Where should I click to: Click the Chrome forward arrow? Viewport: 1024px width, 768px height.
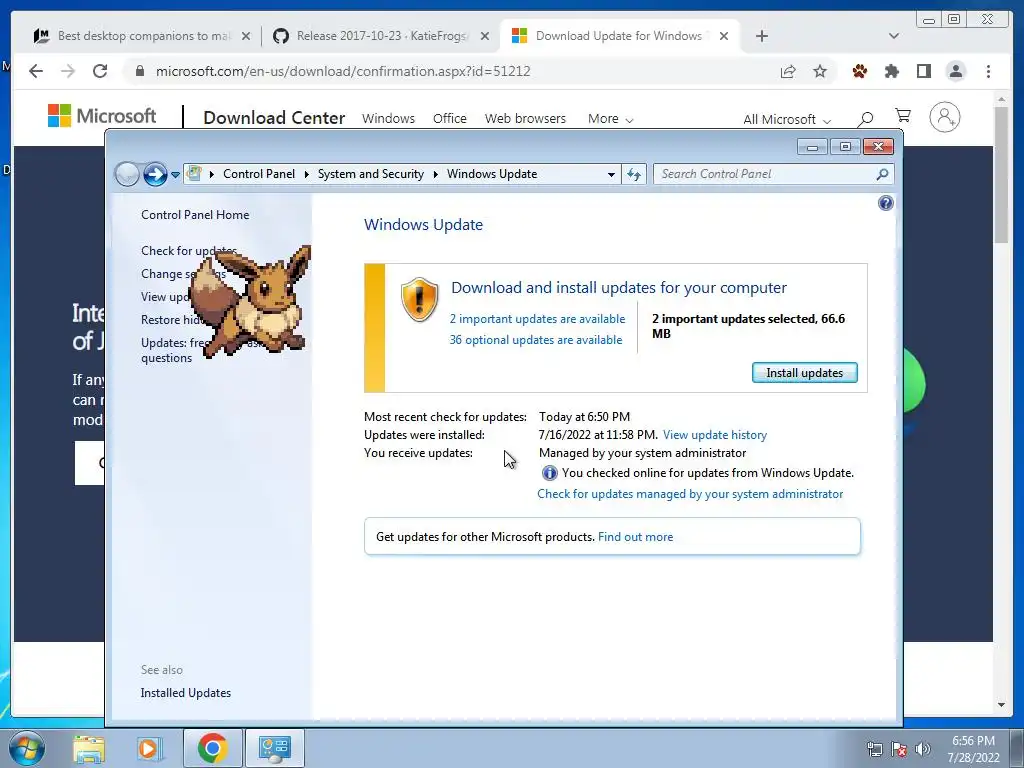click(x=68, y=71)
